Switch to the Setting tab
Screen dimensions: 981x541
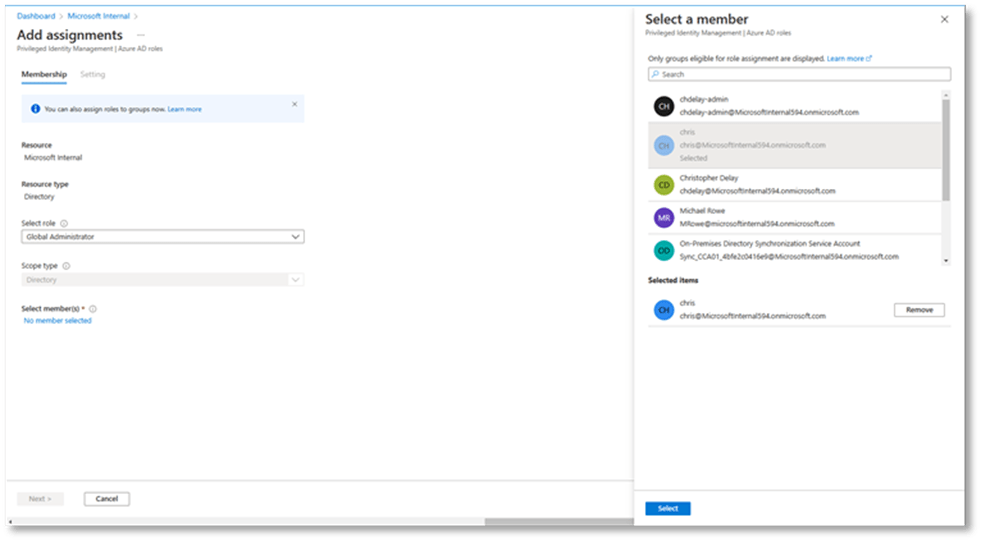pos(92,75)
